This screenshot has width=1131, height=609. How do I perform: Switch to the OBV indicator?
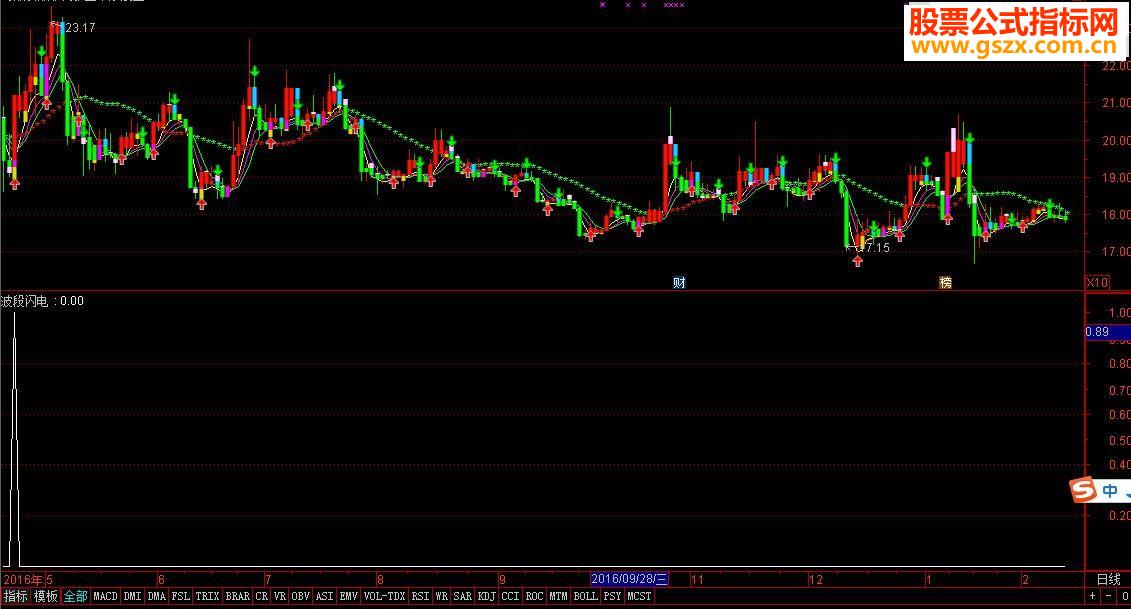tap(301, 597)
